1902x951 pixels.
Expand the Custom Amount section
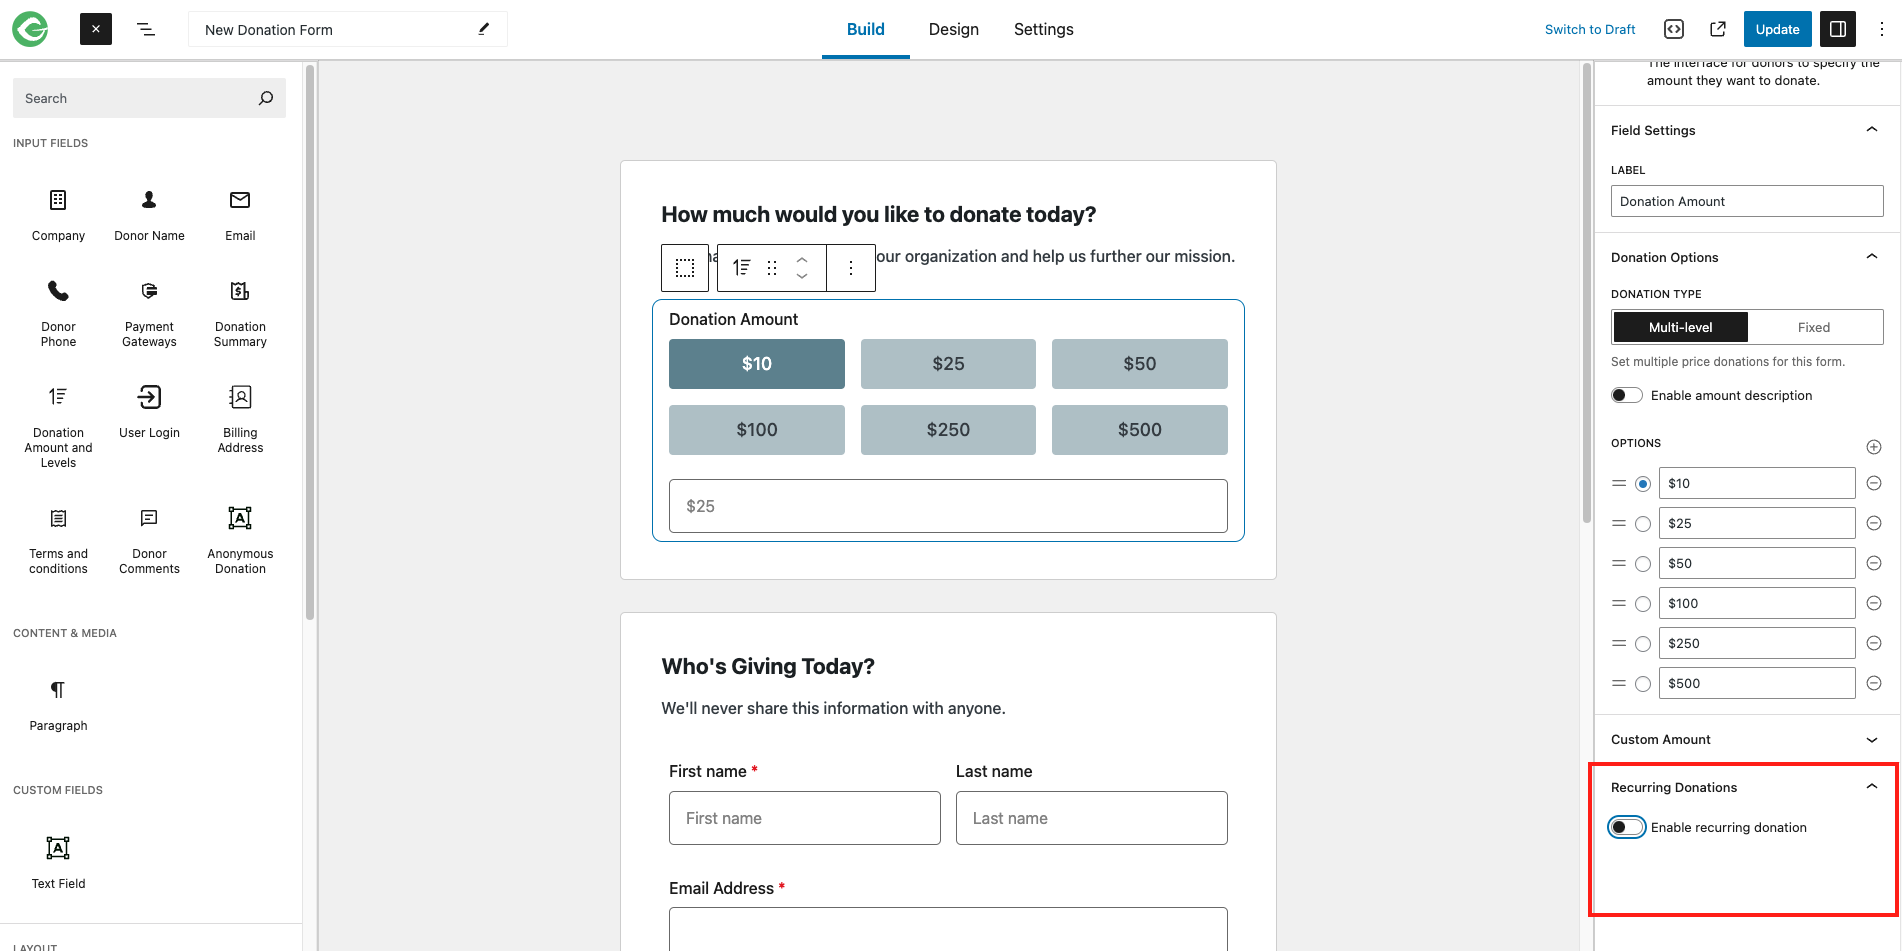1872,739
